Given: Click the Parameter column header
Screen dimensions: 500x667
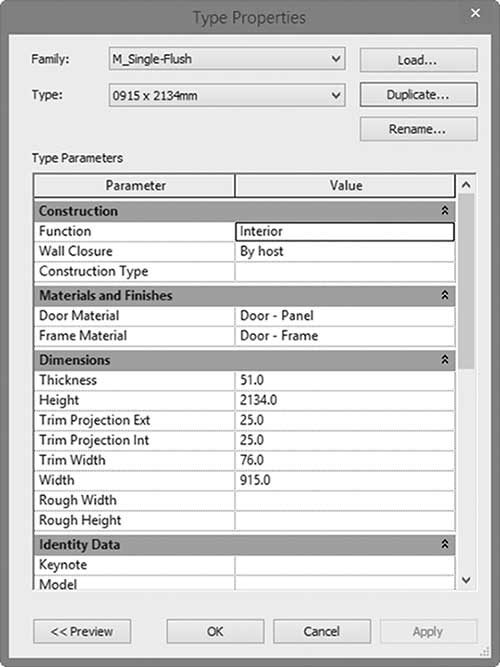Looking at the screenshot, I should point(134,185).
